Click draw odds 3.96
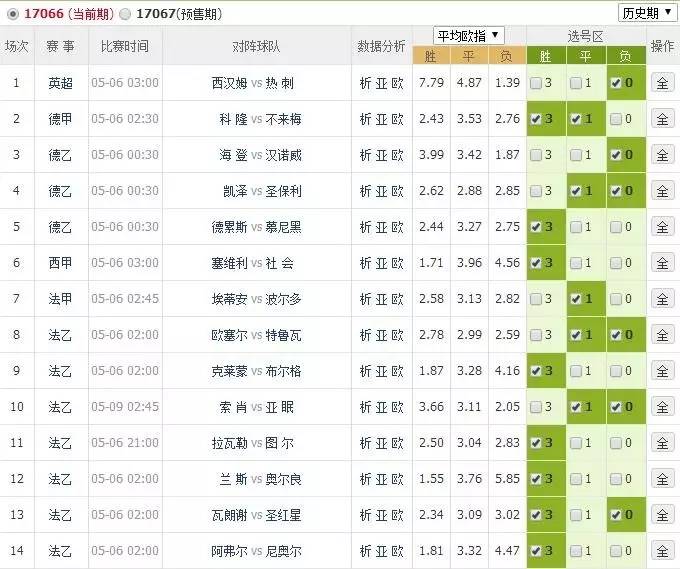The height and width of the screenshot is (569, 680). click(x=469, y=262)
